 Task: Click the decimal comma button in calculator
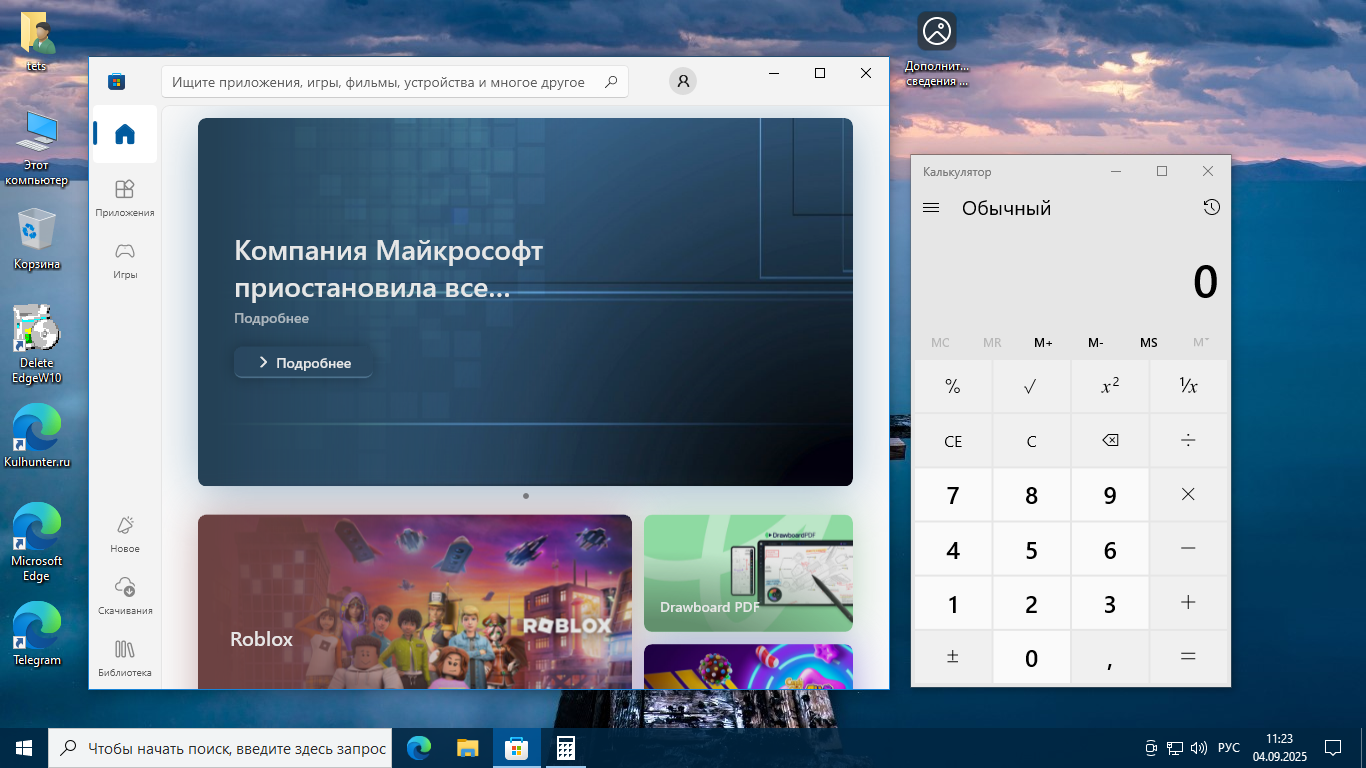(x=1110, y=656)
